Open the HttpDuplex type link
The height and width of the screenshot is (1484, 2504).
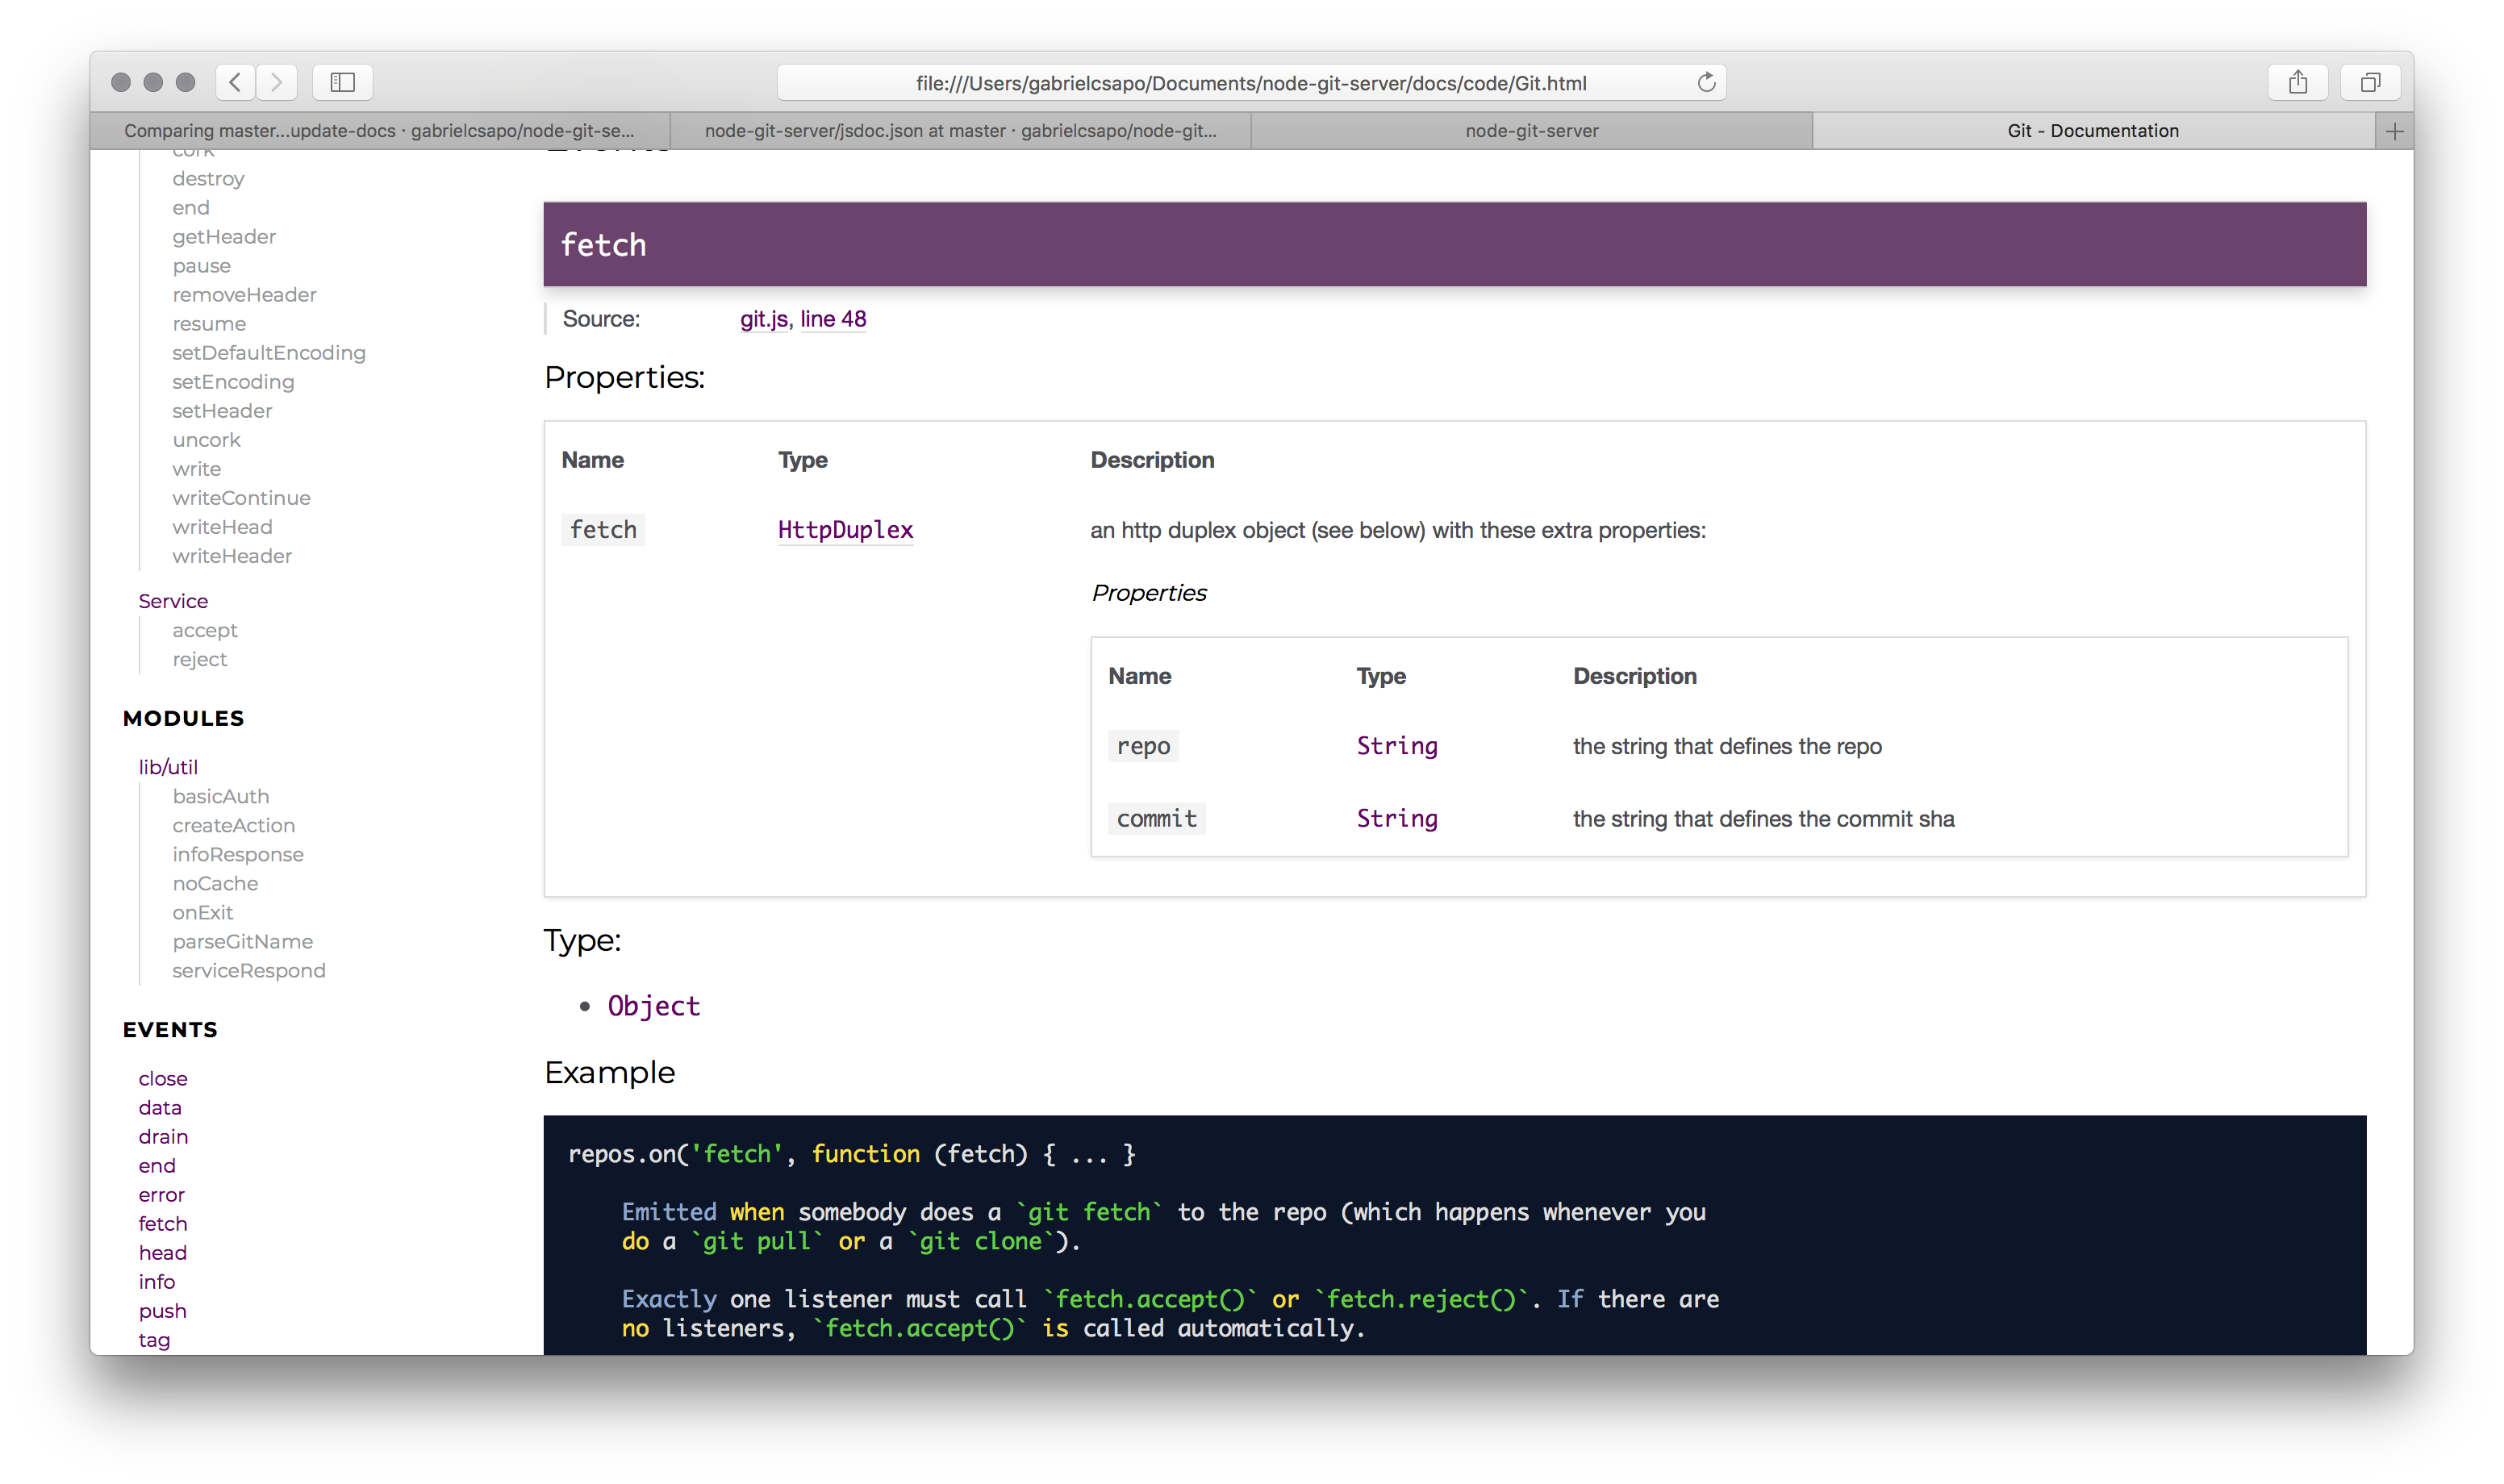click(845, 530)
